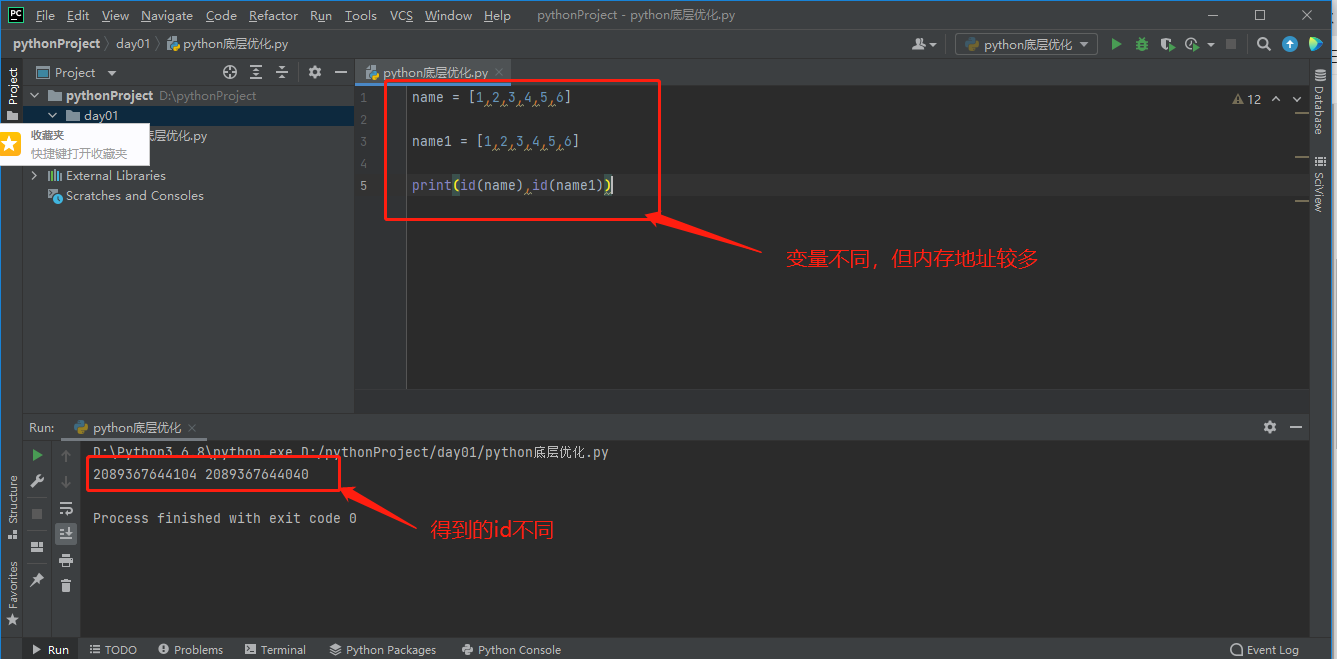The height and width of the screenshot is (659, 1337).
Task: Hide the Project tool window
Action: coord(341,72)
